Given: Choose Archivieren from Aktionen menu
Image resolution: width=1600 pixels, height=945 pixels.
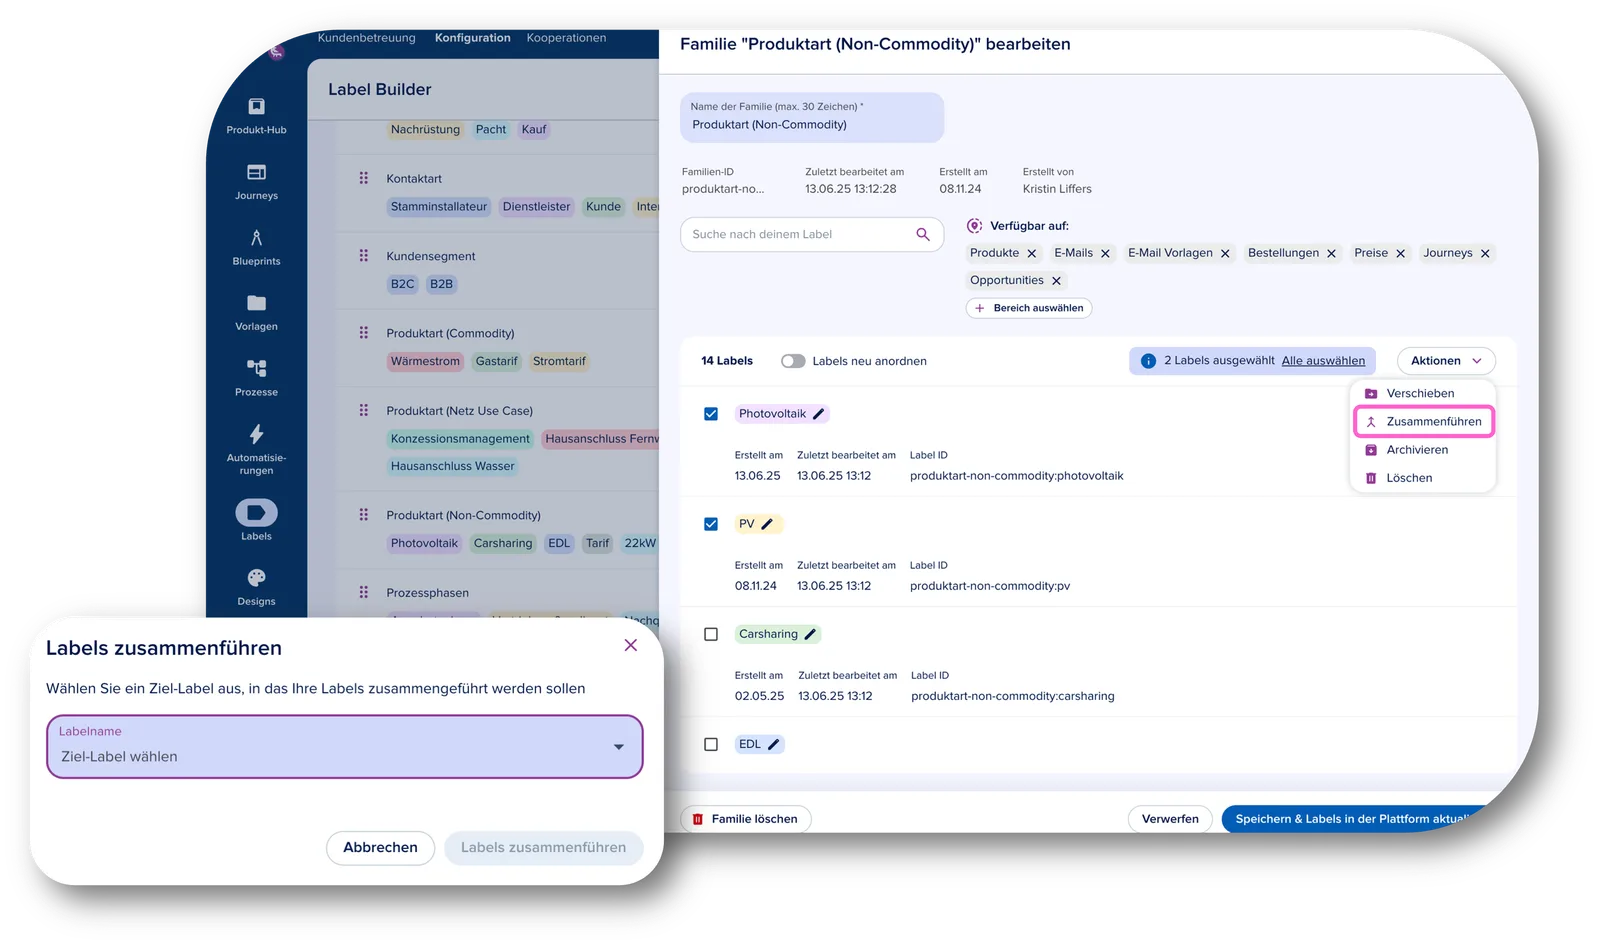Looking at the screenshot, I should (1423, 449).
